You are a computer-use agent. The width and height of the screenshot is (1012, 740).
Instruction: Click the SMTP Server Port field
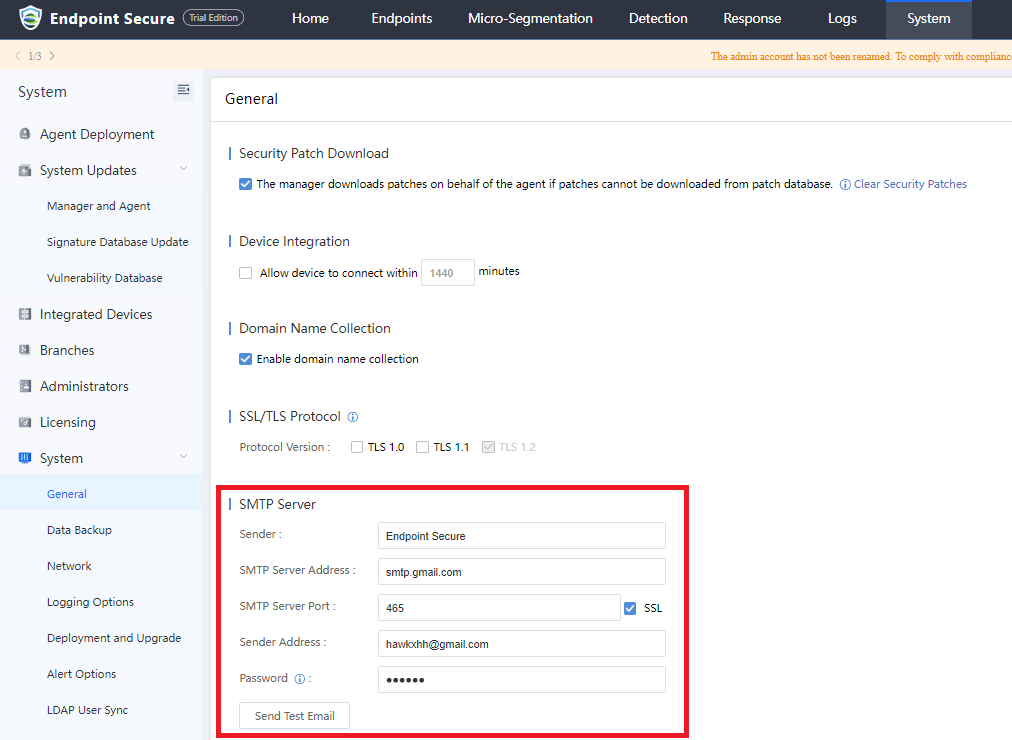[x=499, y=608]
